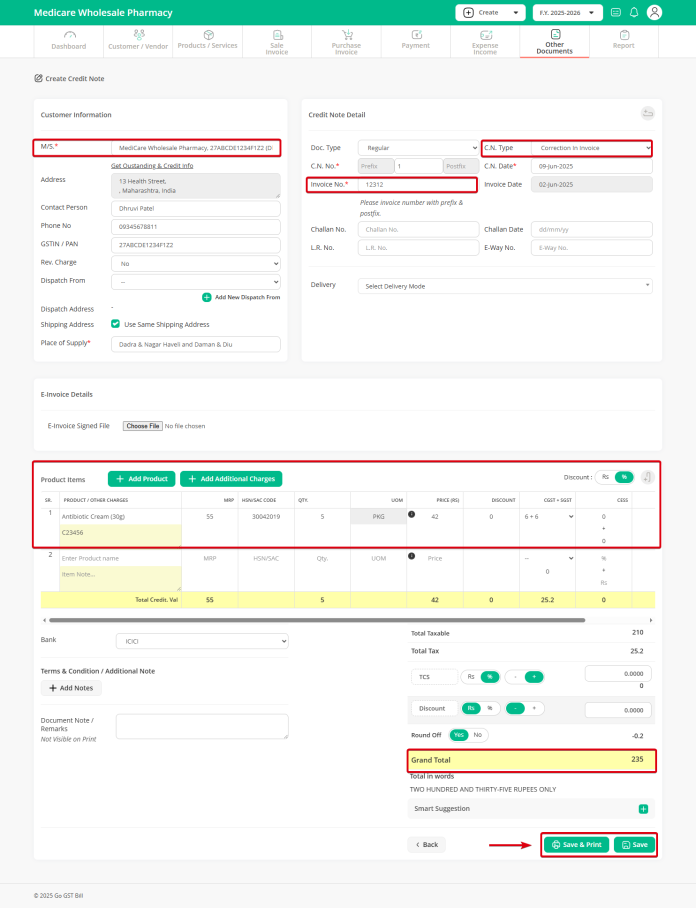
Task: Open the Bank ICICI dropdown
Action: 201,640
